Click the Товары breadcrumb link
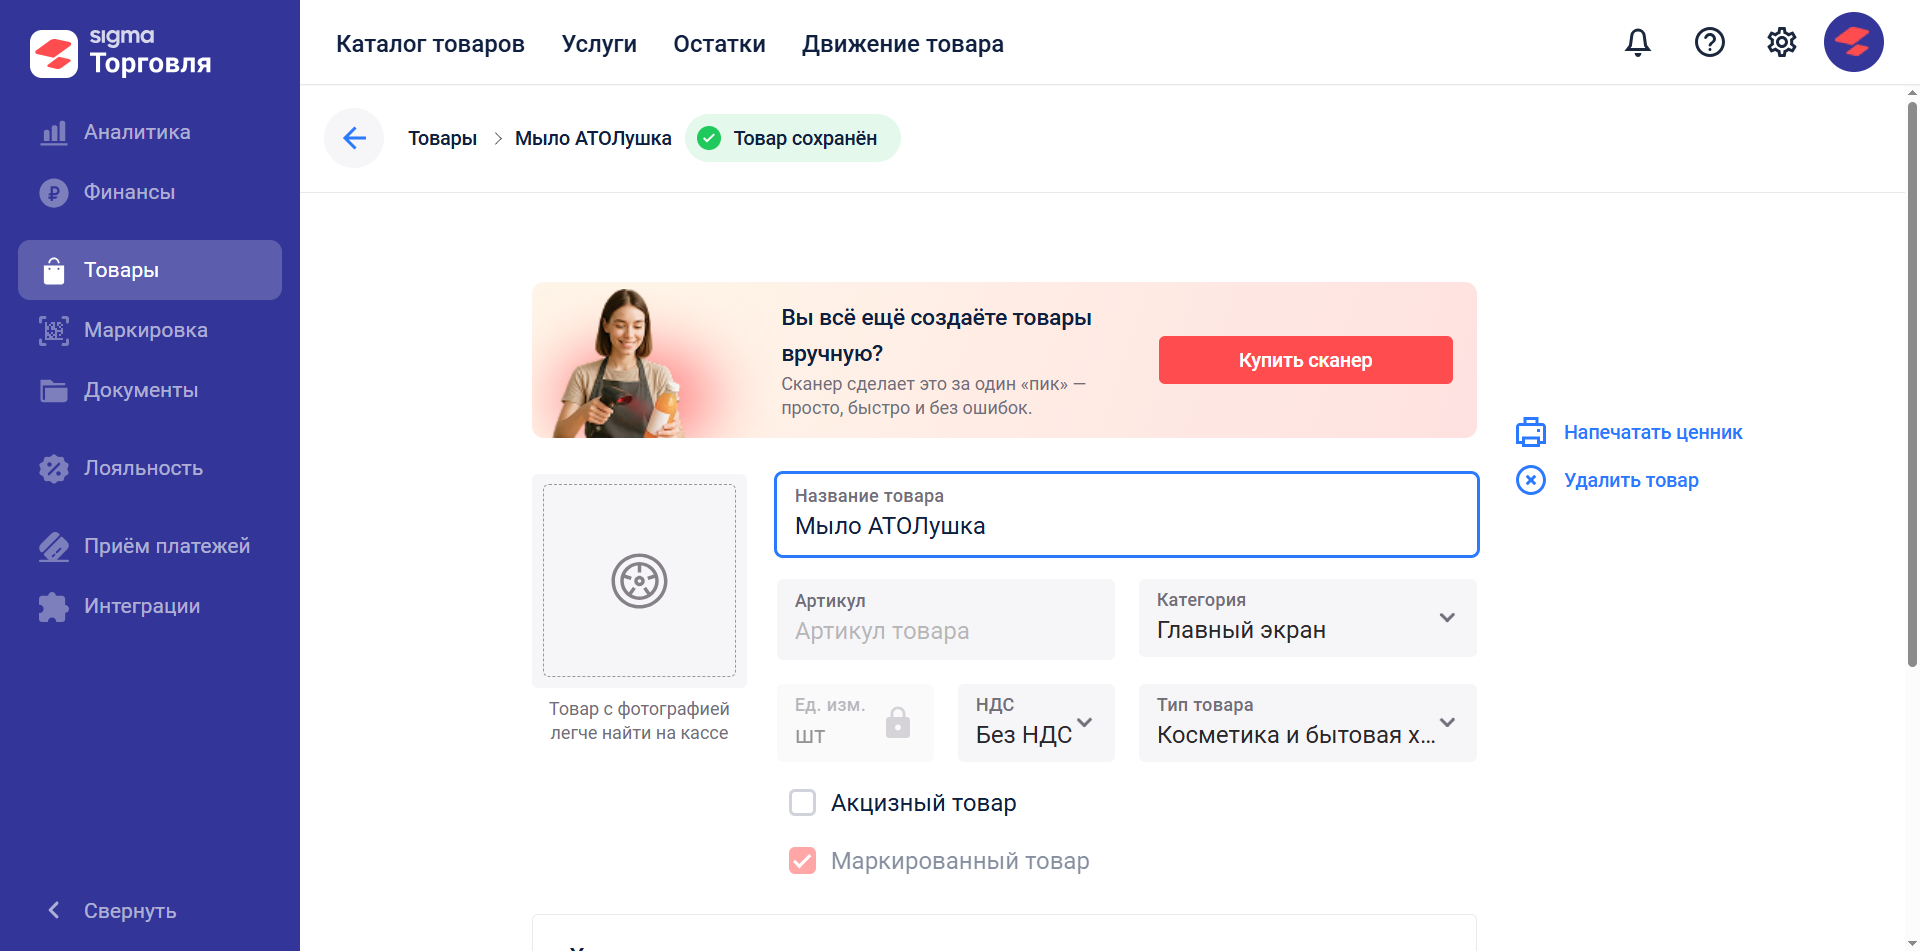 tap(442, 138)
